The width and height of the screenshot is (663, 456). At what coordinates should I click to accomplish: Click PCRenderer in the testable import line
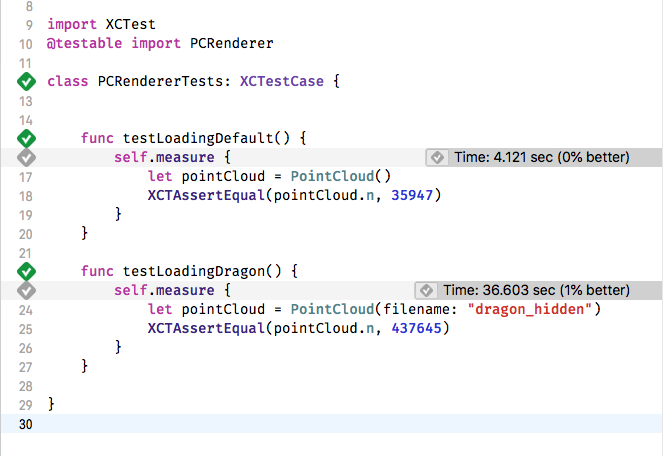click(231, 43)
